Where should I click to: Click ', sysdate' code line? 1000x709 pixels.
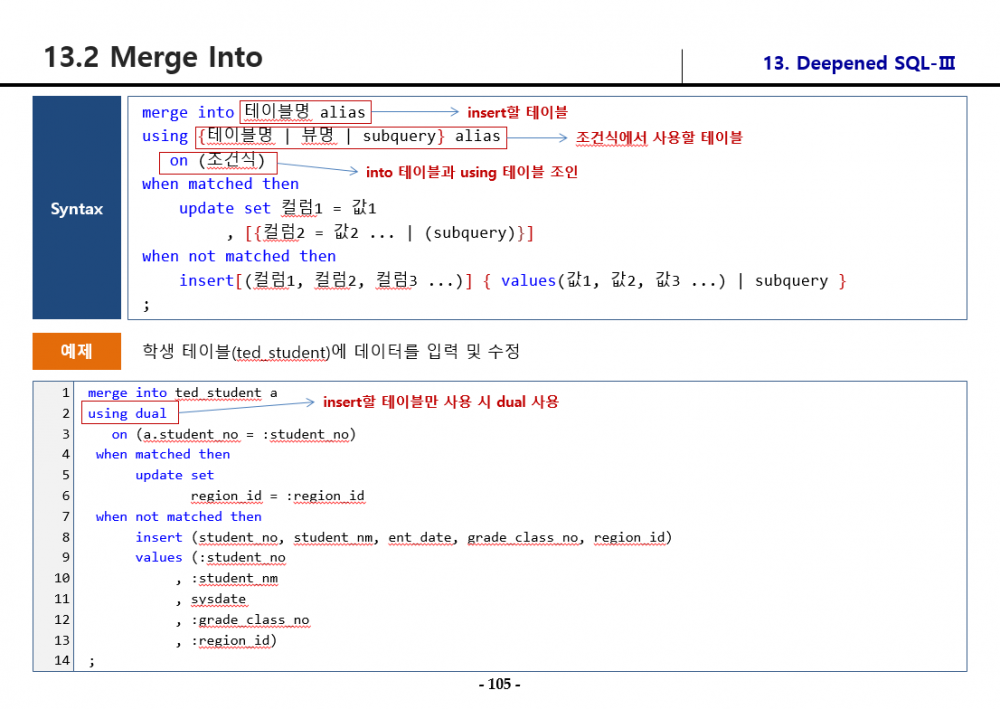pyautogui.click(x=210, y=599)
